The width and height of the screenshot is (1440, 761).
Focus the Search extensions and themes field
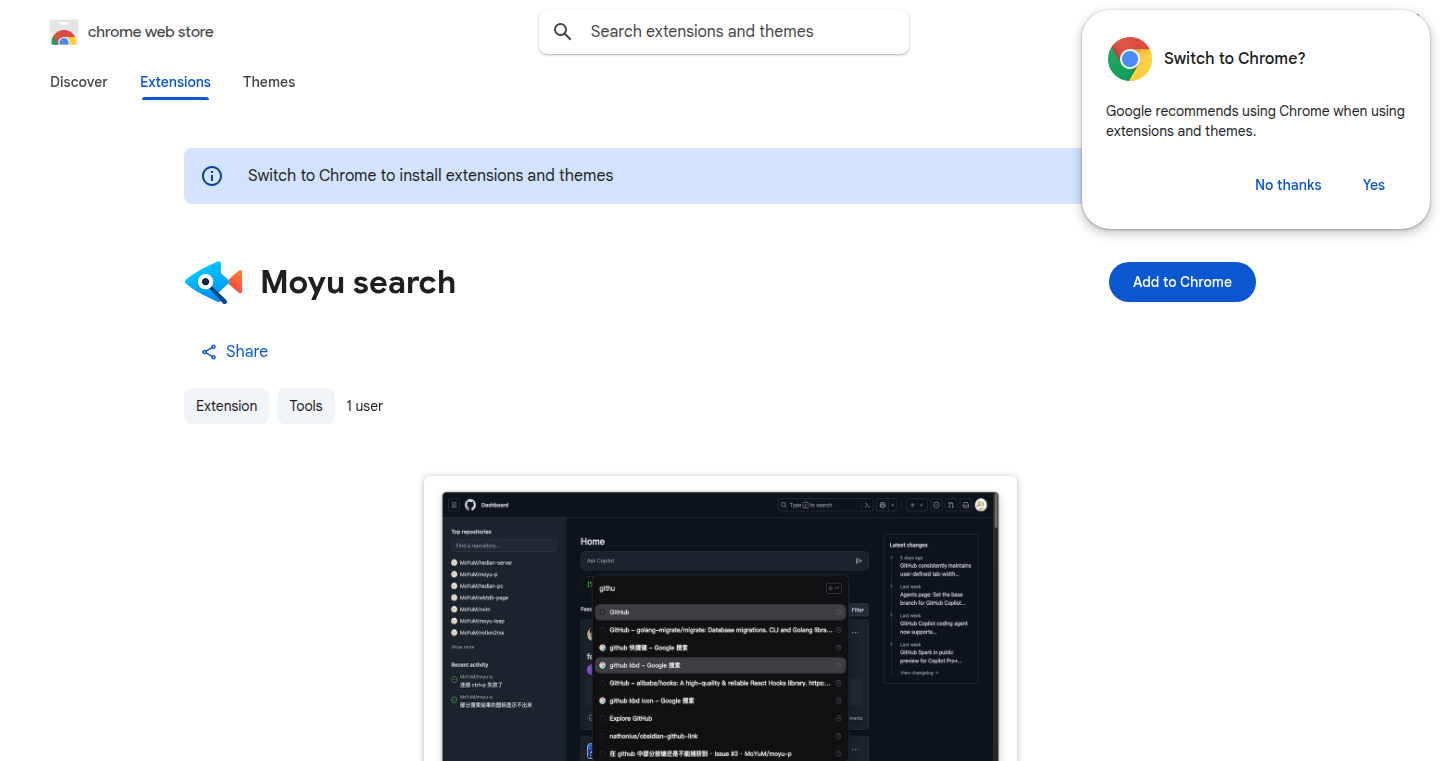724,32
